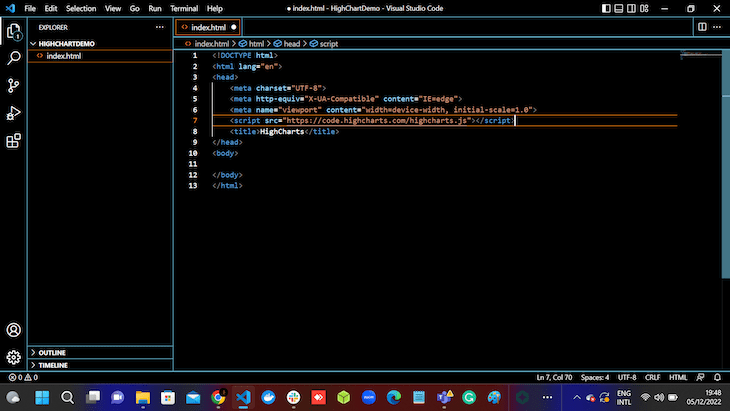
Task: Open Google Chrome from the taskbar
Action: 218,397
